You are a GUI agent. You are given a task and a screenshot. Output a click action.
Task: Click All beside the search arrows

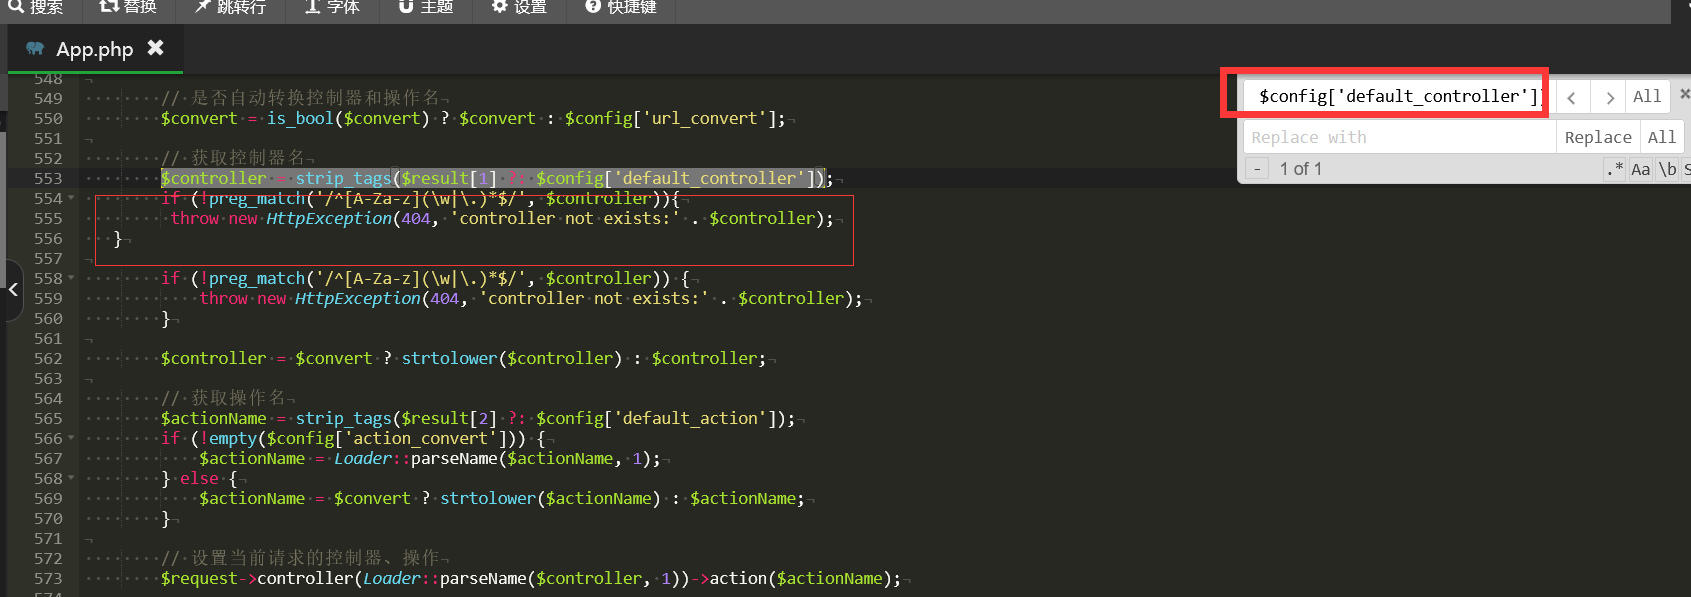(1647, 97)
